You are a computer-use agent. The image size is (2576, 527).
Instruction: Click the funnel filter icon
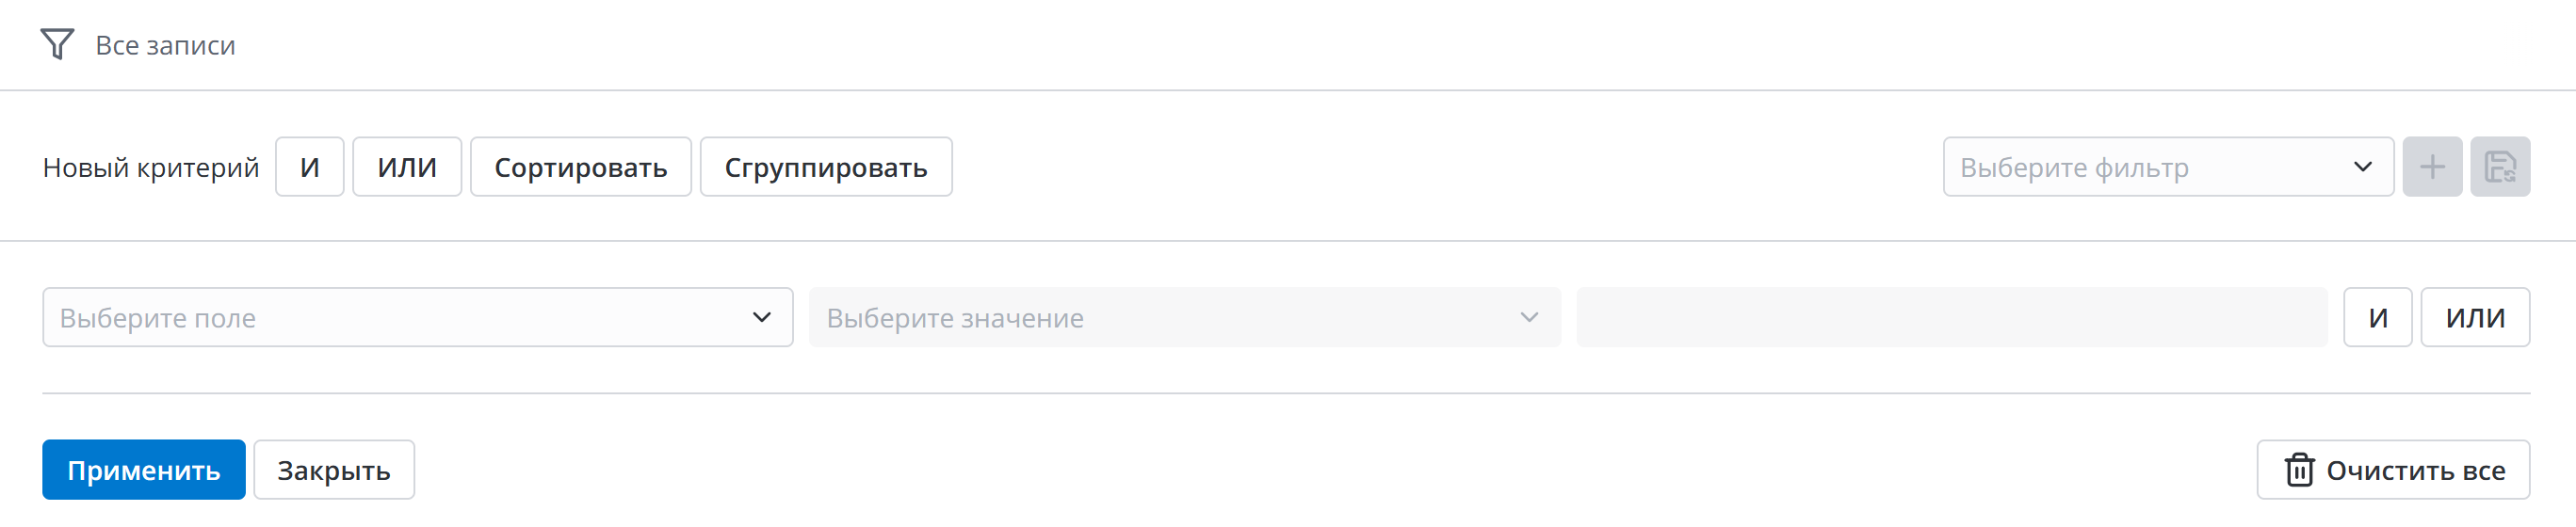(57, 45)
